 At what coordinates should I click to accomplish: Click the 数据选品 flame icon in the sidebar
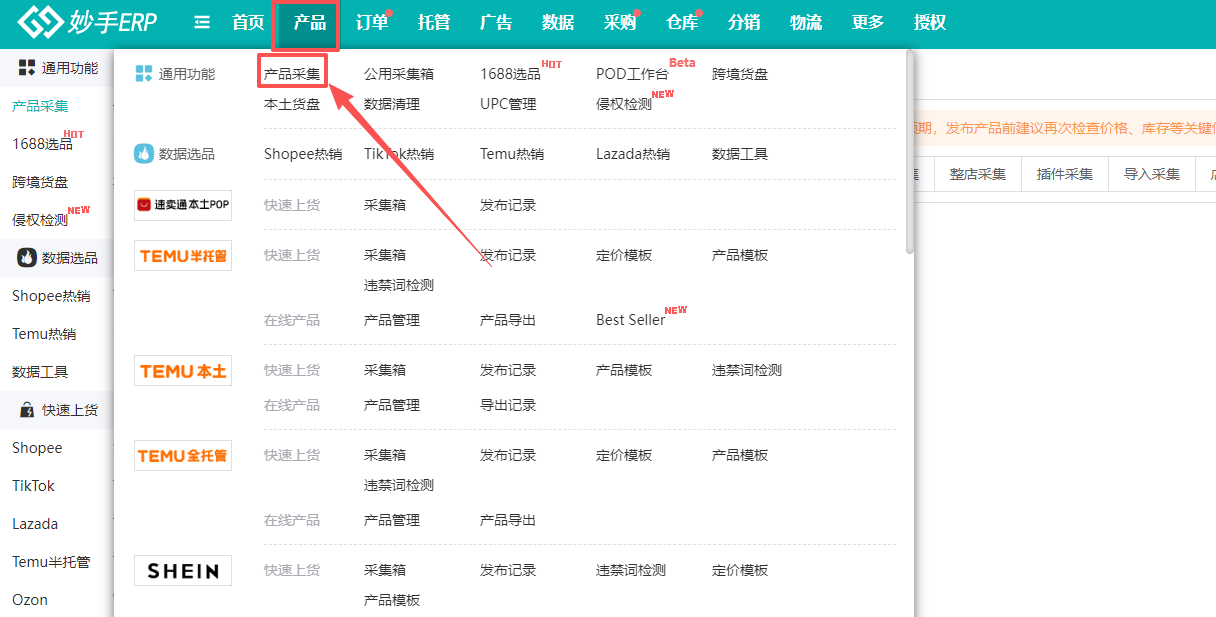click(27, 258)
